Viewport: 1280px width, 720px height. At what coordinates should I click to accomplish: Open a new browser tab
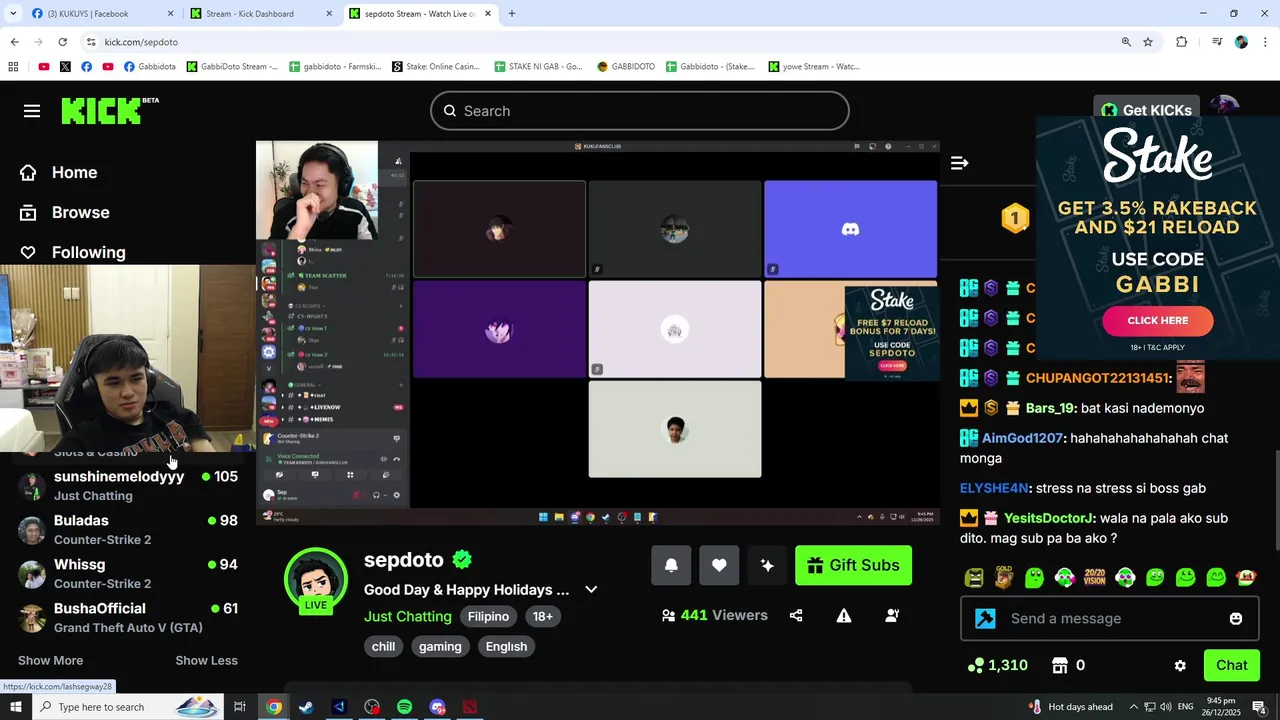[x=512, y=14]
